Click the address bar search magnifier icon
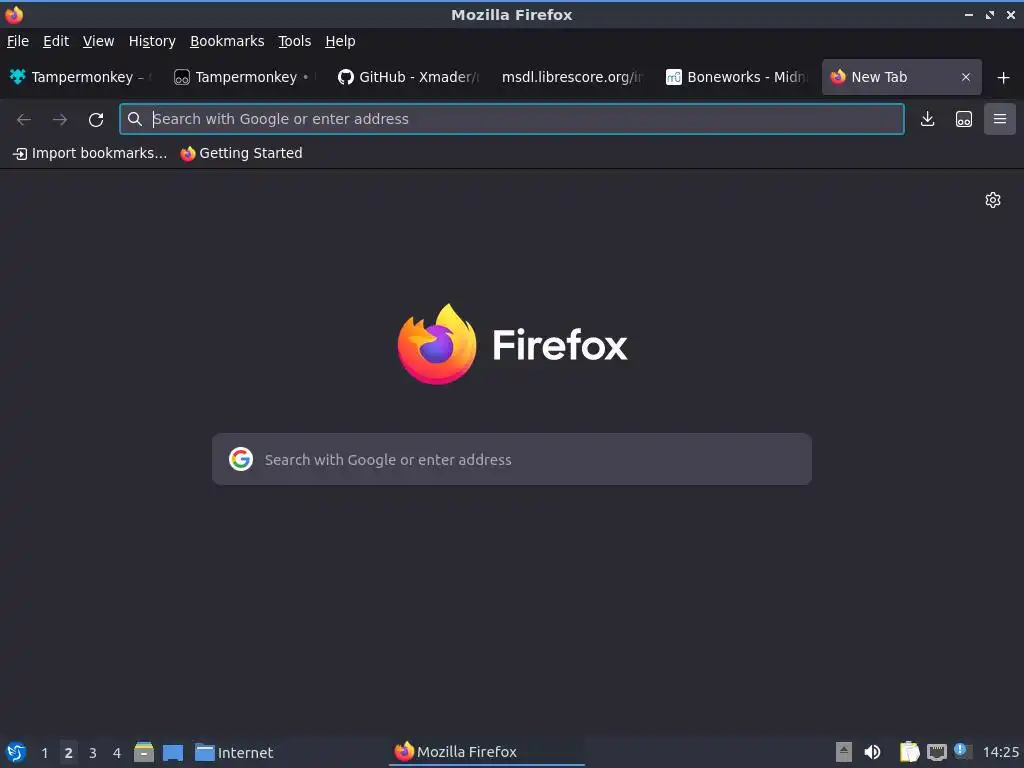This screenshot has height=768, width=1024. 135,119
